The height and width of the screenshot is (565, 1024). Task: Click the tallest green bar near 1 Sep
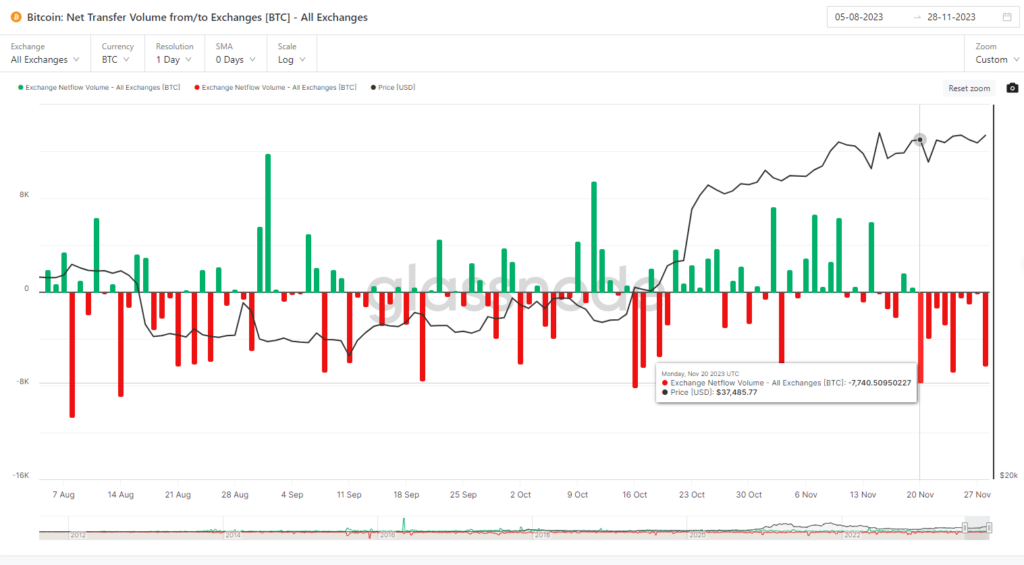[268, 223]
